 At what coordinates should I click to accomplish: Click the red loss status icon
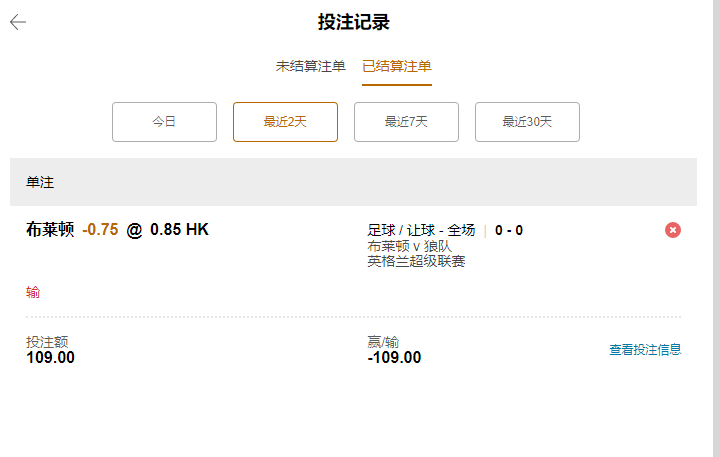click(x=673, y=230)
